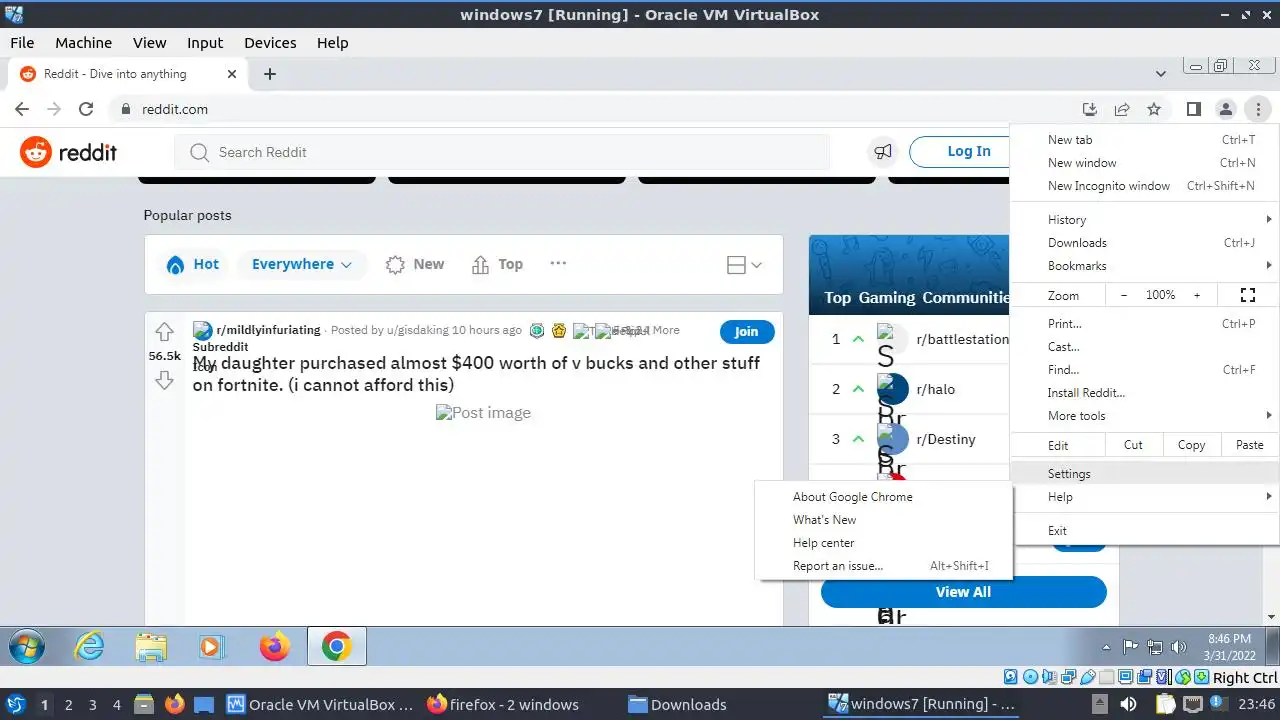Viewport: 1280px width, 720px height.
Task: Choose Settings in Chrome menu
Action: (x=1145, y=474)
